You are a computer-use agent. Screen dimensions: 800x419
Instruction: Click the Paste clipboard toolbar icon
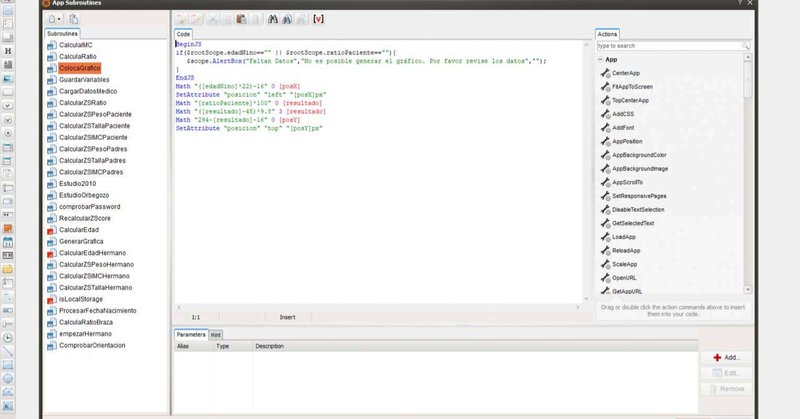(241, 19)
